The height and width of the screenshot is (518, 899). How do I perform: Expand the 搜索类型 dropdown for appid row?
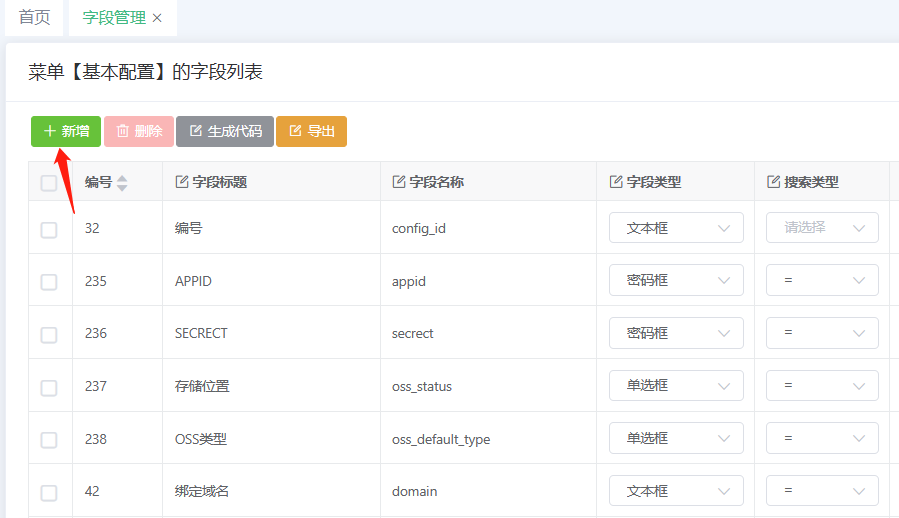coord(822,281)
